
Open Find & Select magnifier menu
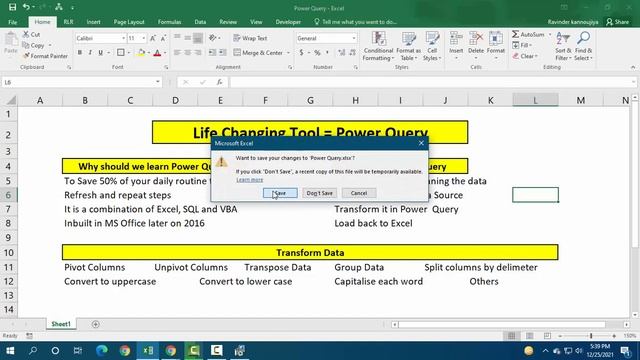(x=583, y=46)
